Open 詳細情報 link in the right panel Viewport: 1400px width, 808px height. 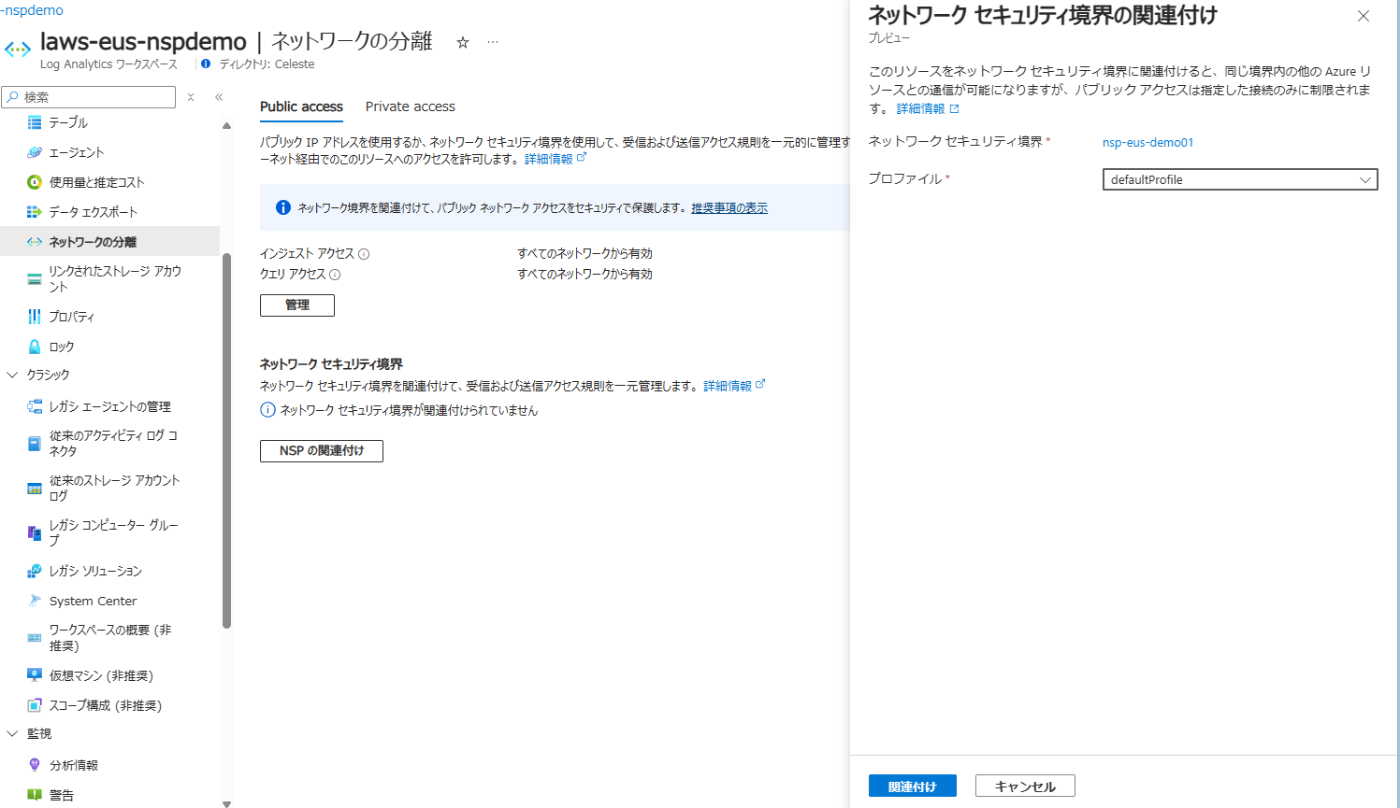[928, 109]
